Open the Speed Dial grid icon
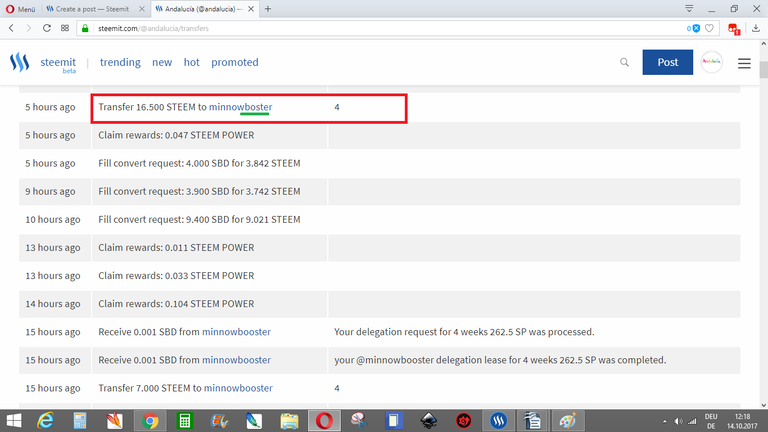Screen dimensions: 768x432 (x=65, y=28)
